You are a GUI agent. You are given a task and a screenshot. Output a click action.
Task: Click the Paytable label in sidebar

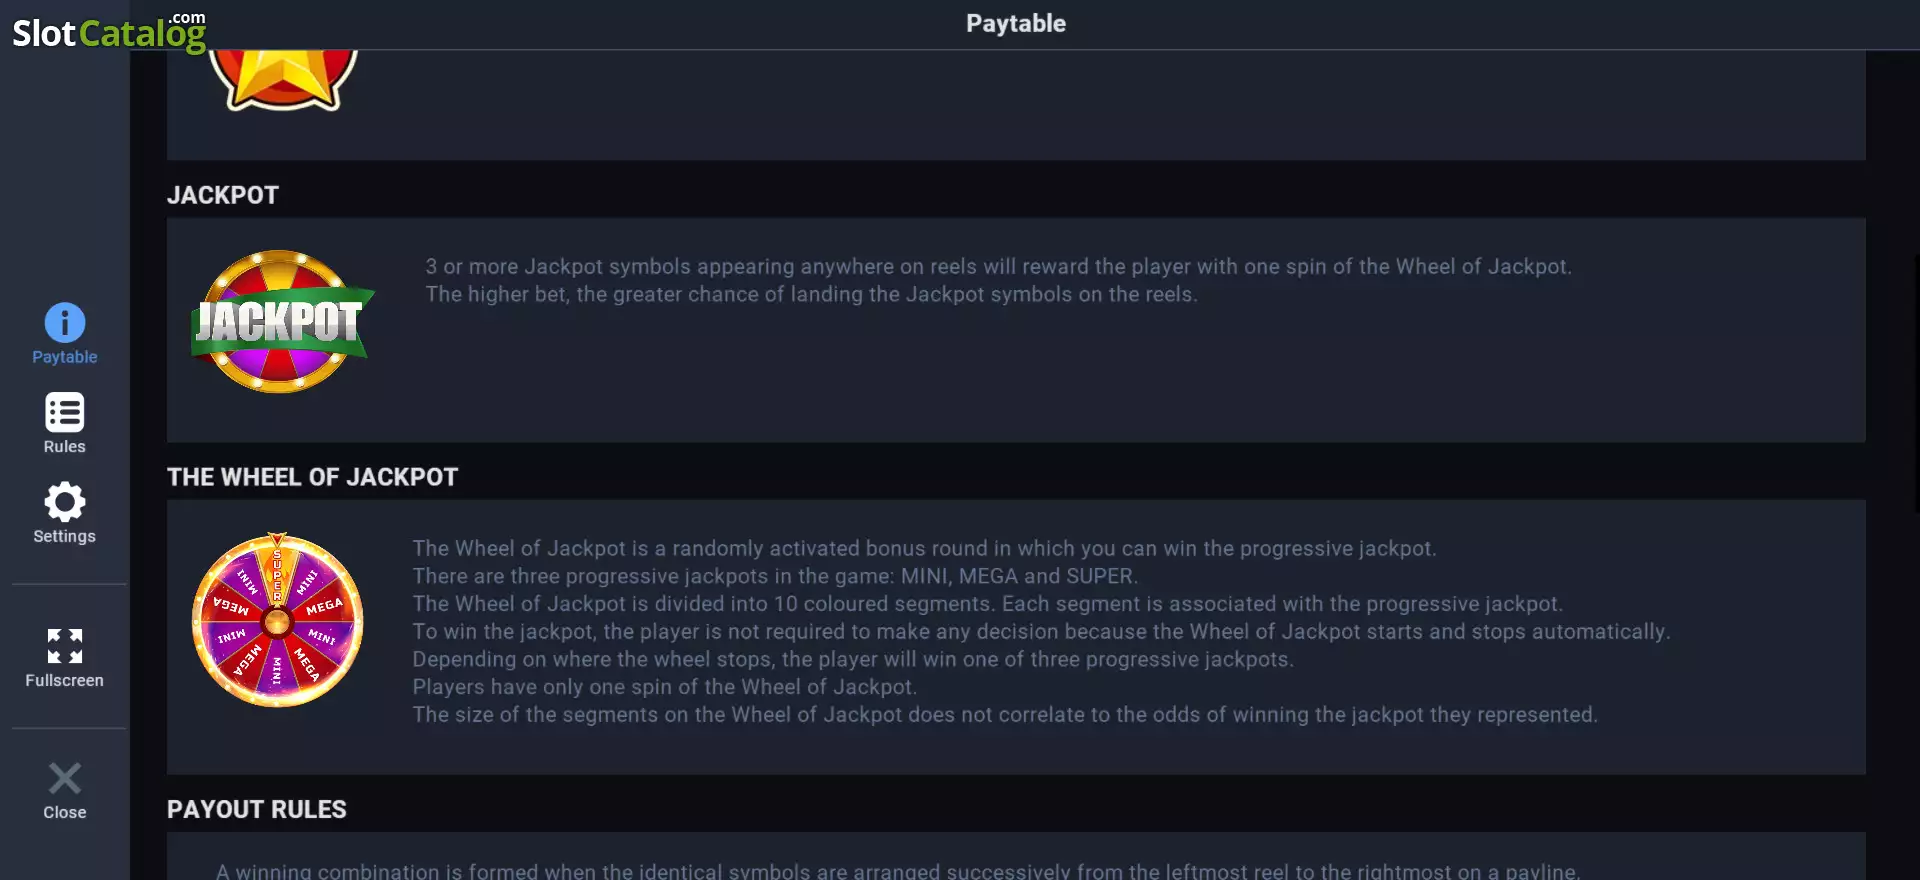(x=64, y=357)
